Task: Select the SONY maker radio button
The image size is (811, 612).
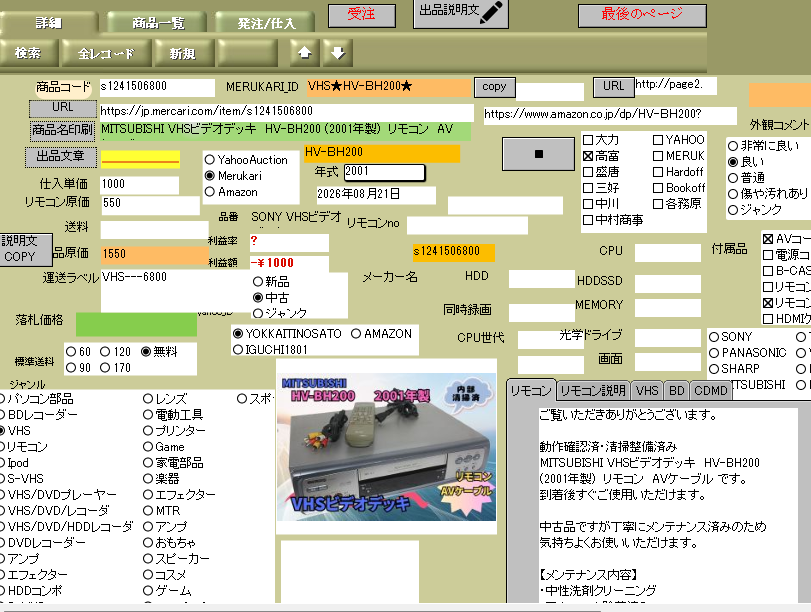Action: tap(714, 337)
